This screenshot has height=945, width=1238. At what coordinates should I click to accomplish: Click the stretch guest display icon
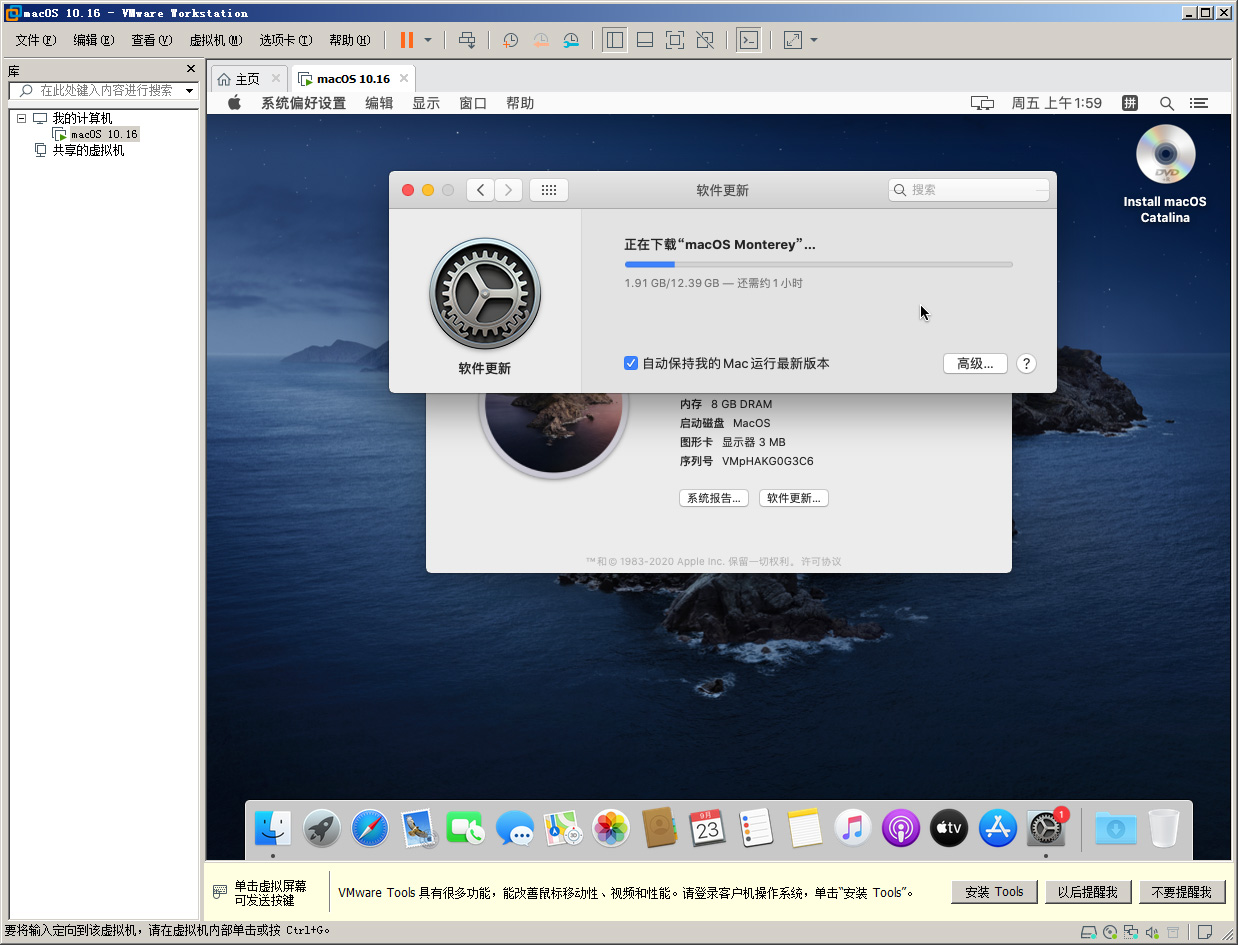[793, 40]
